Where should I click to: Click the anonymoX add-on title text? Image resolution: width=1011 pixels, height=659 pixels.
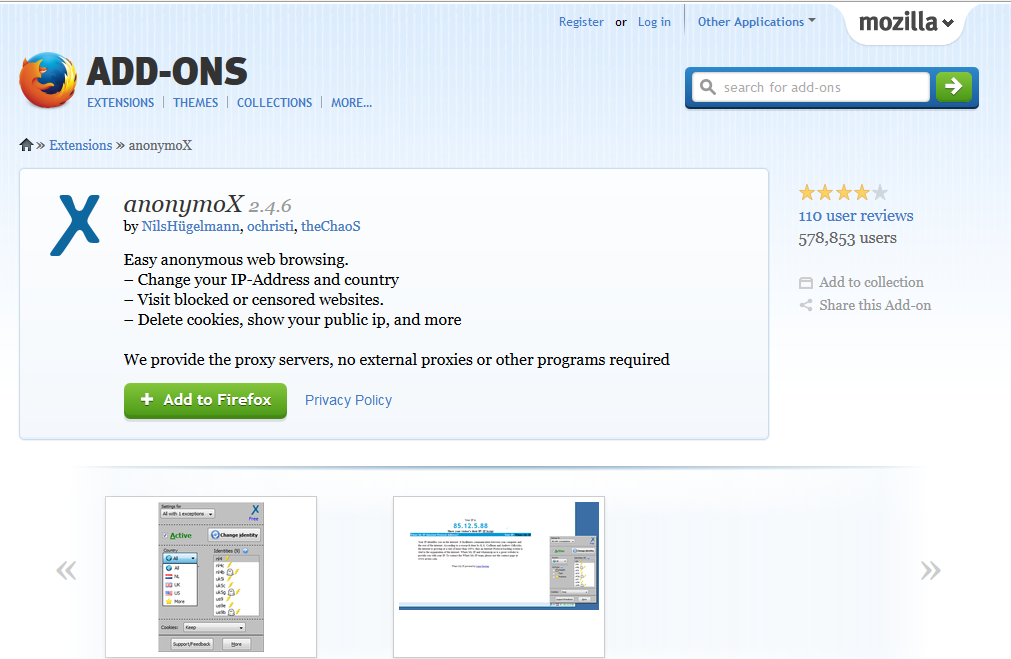coord(183,204)
